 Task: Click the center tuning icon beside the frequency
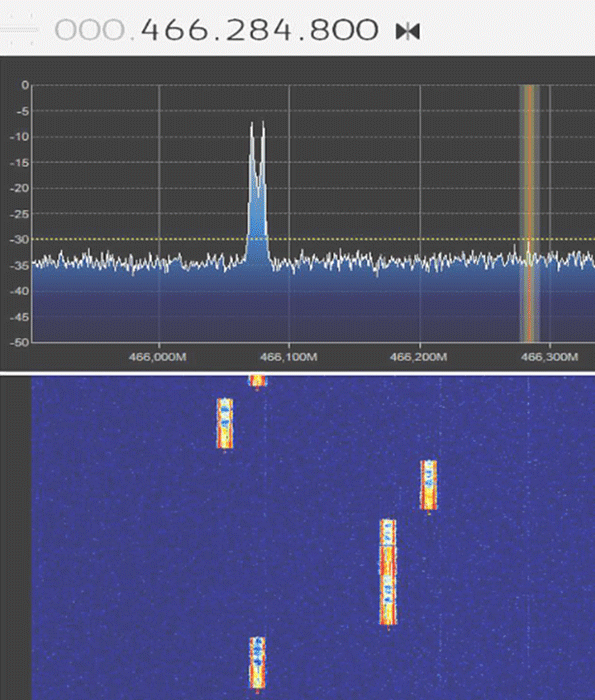coord(408,31)
